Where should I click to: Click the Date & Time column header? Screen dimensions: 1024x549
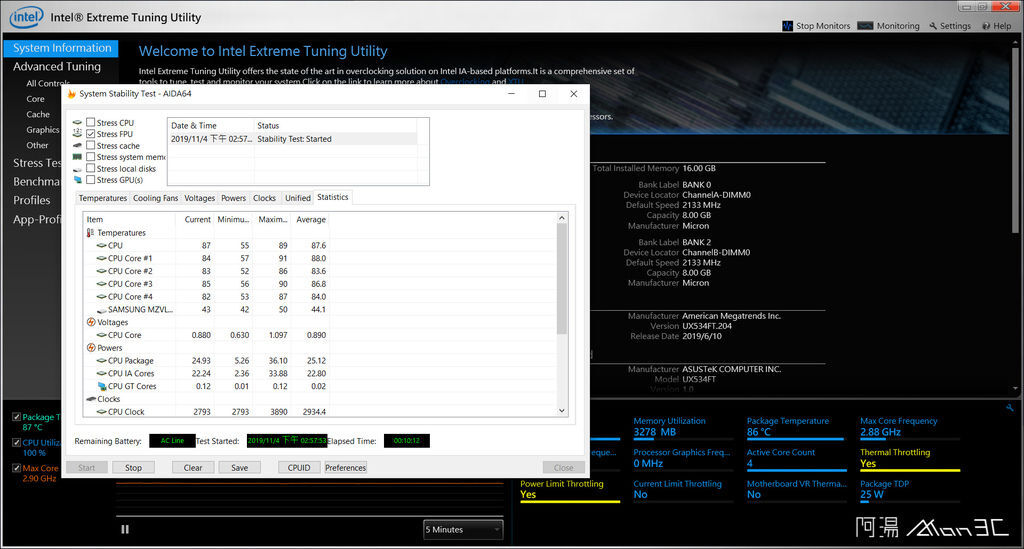coord(210,125)
